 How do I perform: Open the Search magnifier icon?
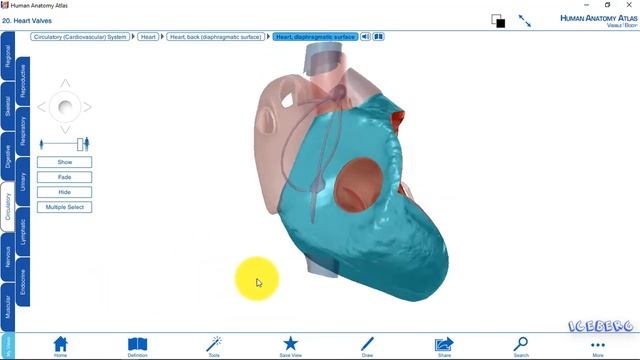pos(521,344)
